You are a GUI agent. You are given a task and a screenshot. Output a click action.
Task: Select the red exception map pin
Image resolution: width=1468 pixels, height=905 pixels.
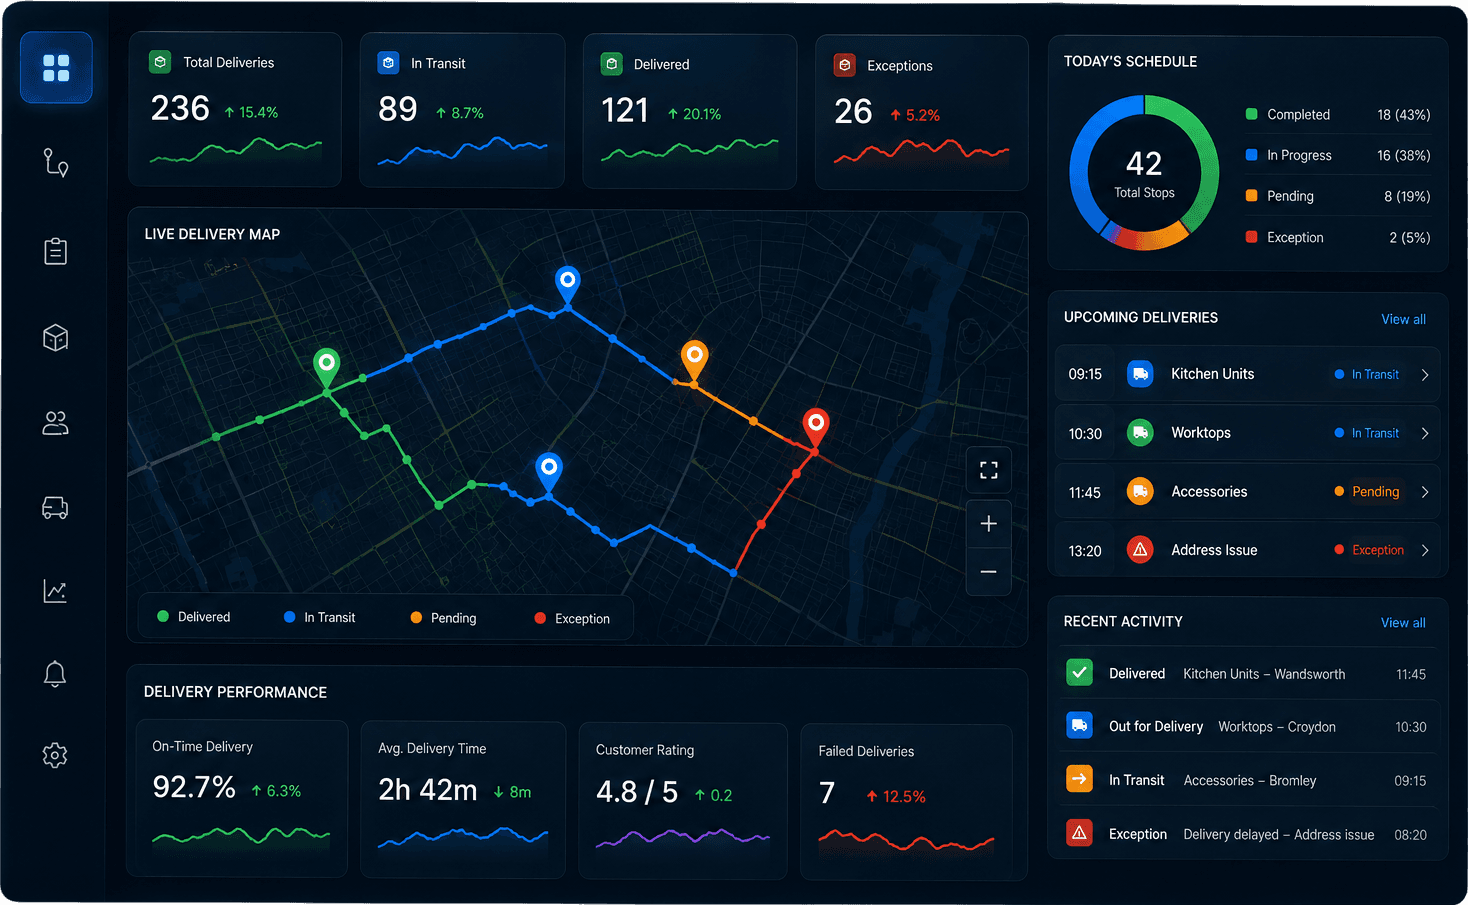[x=816, y=428]
